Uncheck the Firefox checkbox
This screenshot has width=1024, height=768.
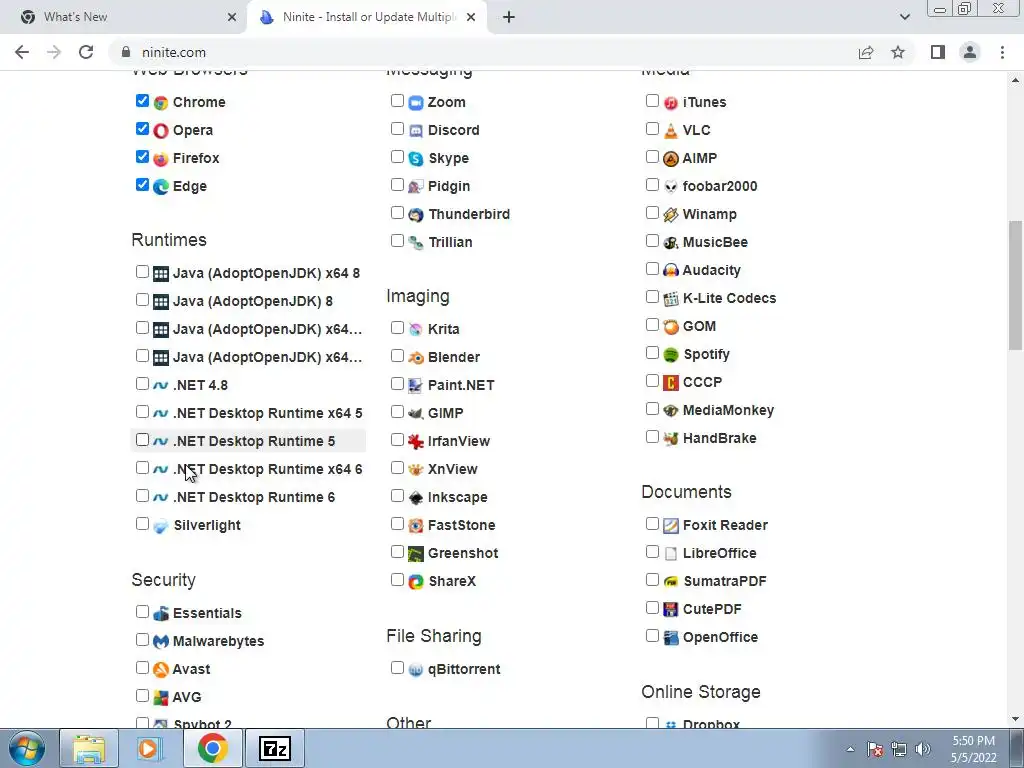tap(142, 157)
